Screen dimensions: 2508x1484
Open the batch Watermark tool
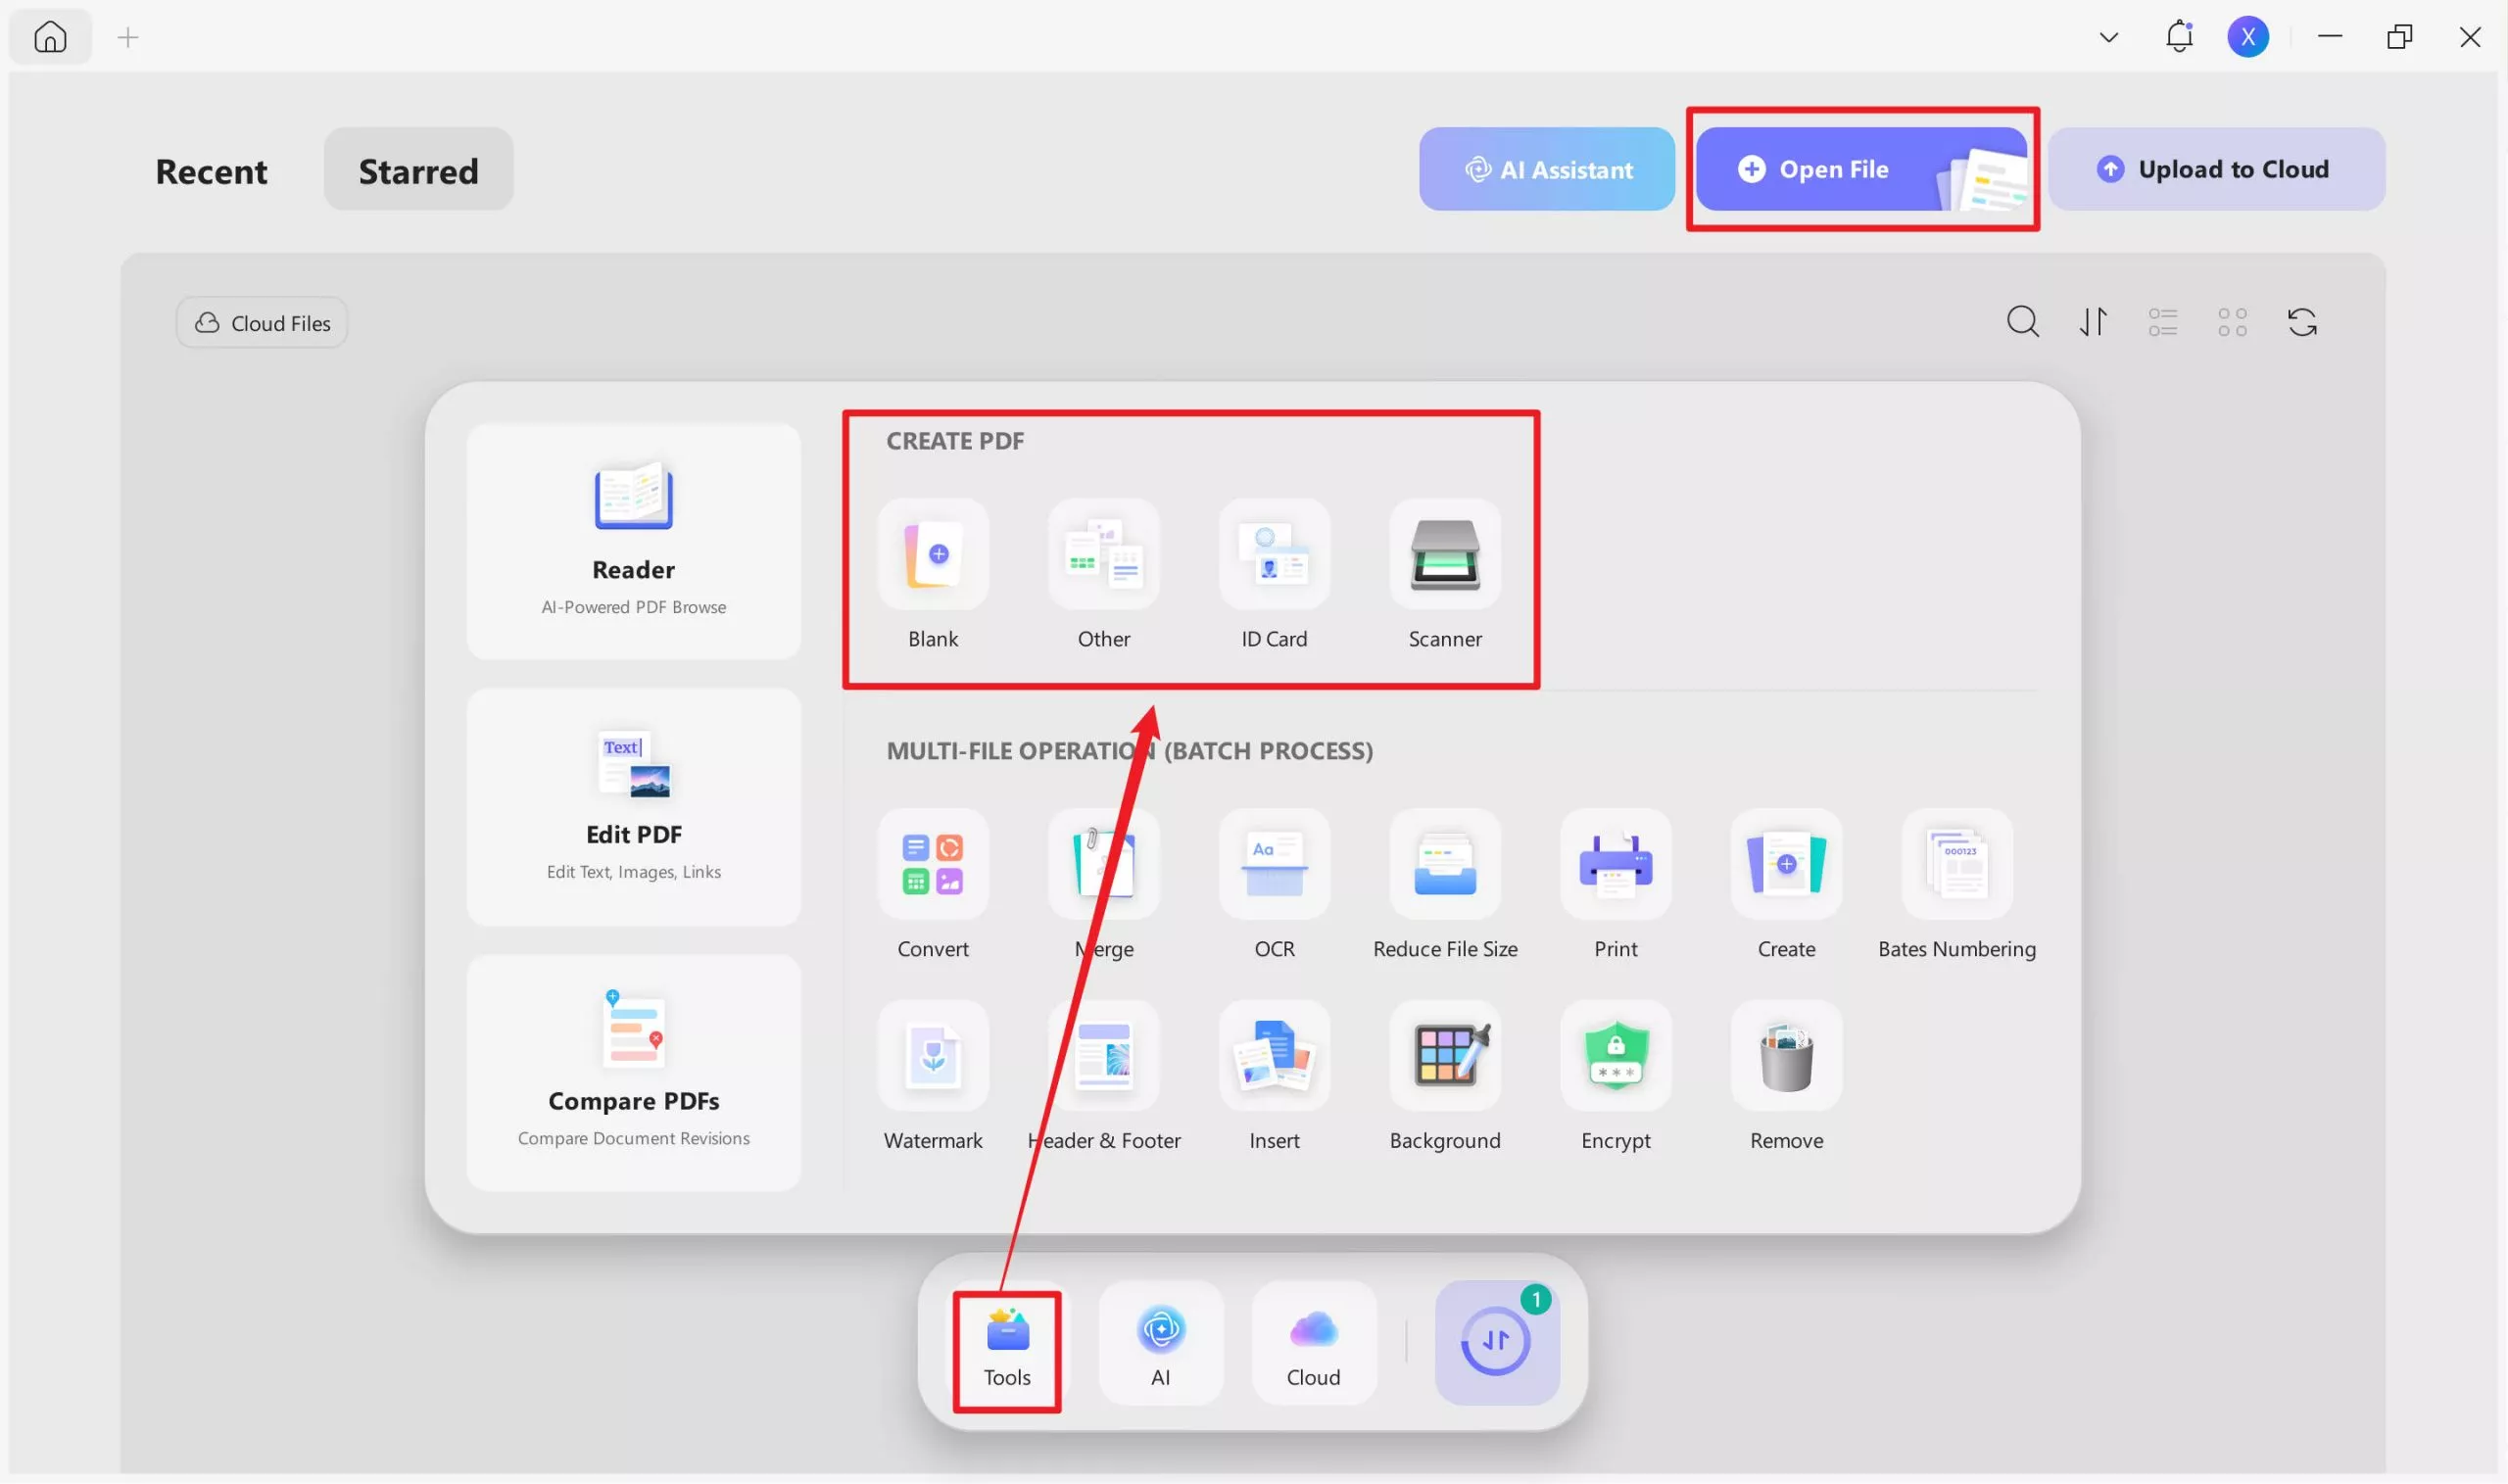(932, 1057)
